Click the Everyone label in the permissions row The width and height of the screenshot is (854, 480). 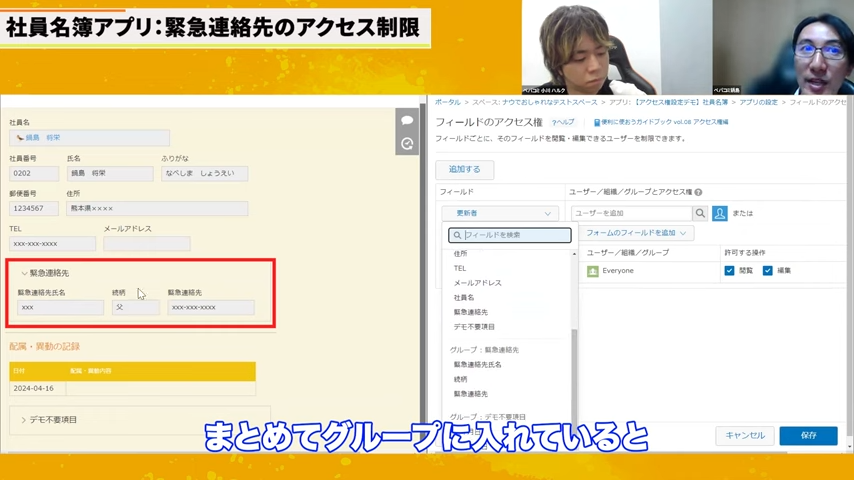pos(618,271)
